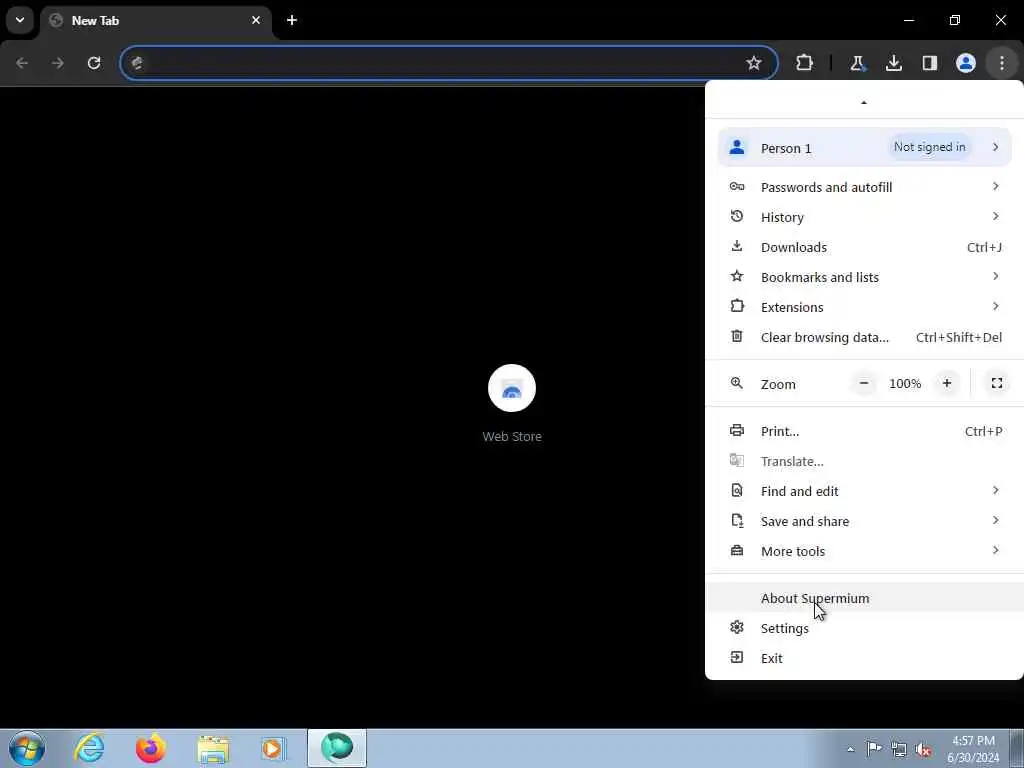Open the Extensions puzzle icon in toolbar
The width and height of the screenshot is (1024, 768).
point(805,63)
